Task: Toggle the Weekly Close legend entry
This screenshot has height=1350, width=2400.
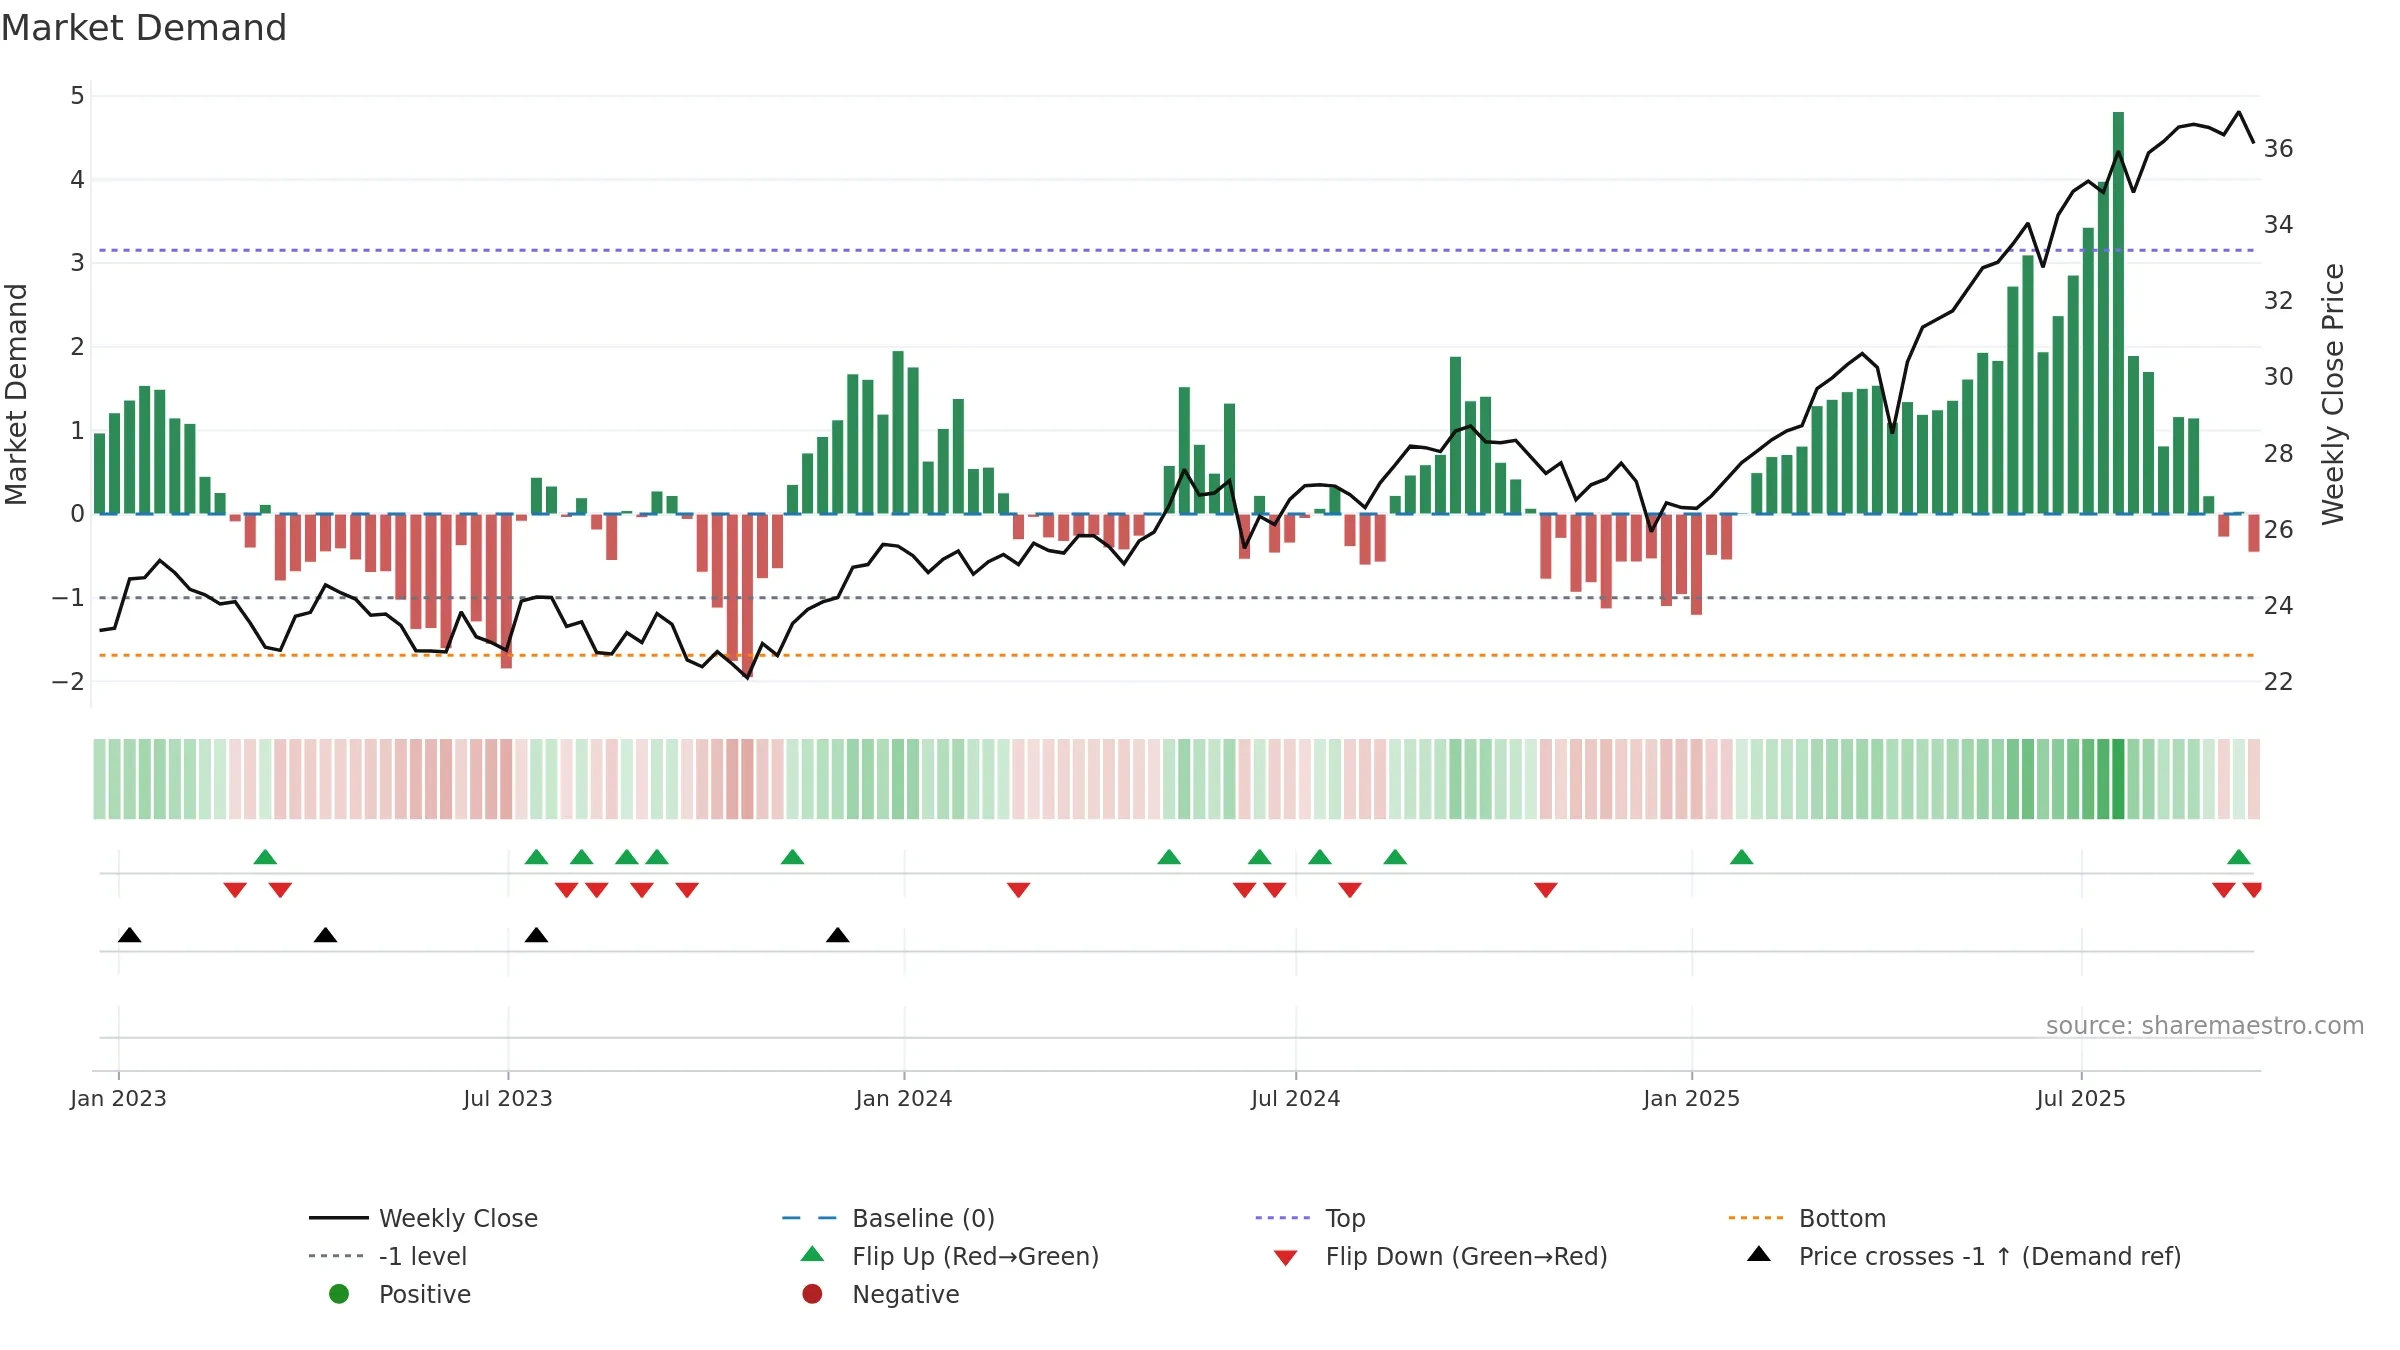Action: [424, 1218]
